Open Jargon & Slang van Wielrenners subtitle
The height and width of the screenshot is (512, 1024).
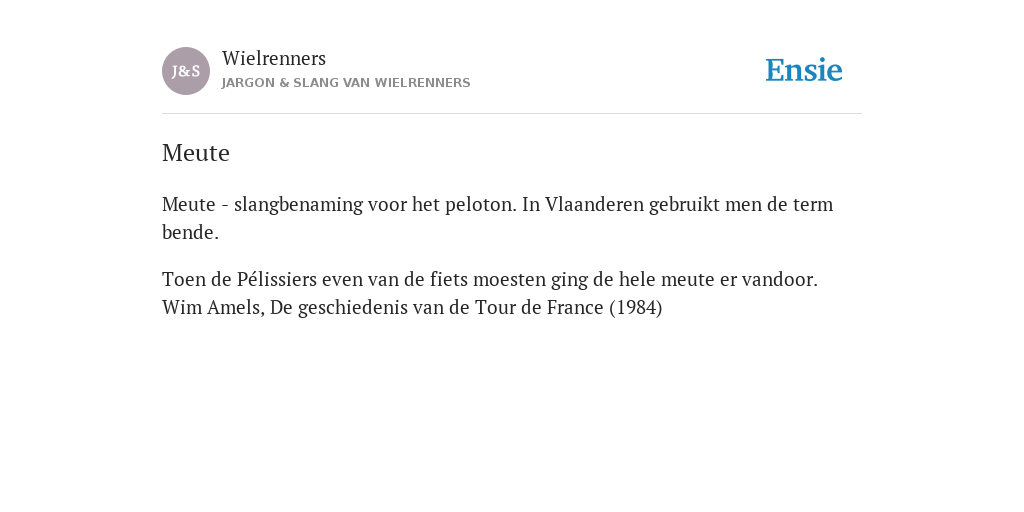pyautogui.click(x=346, y=83)
